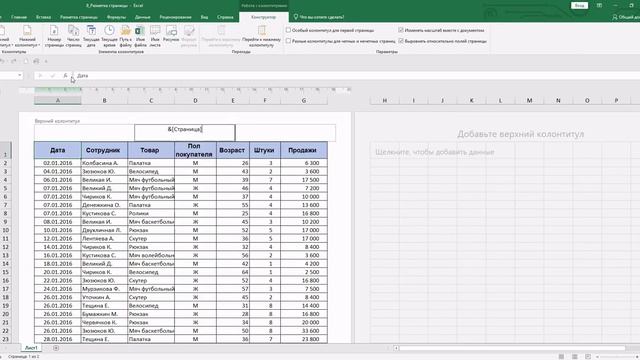Click the Сотрудник header cell

point(104,150)
